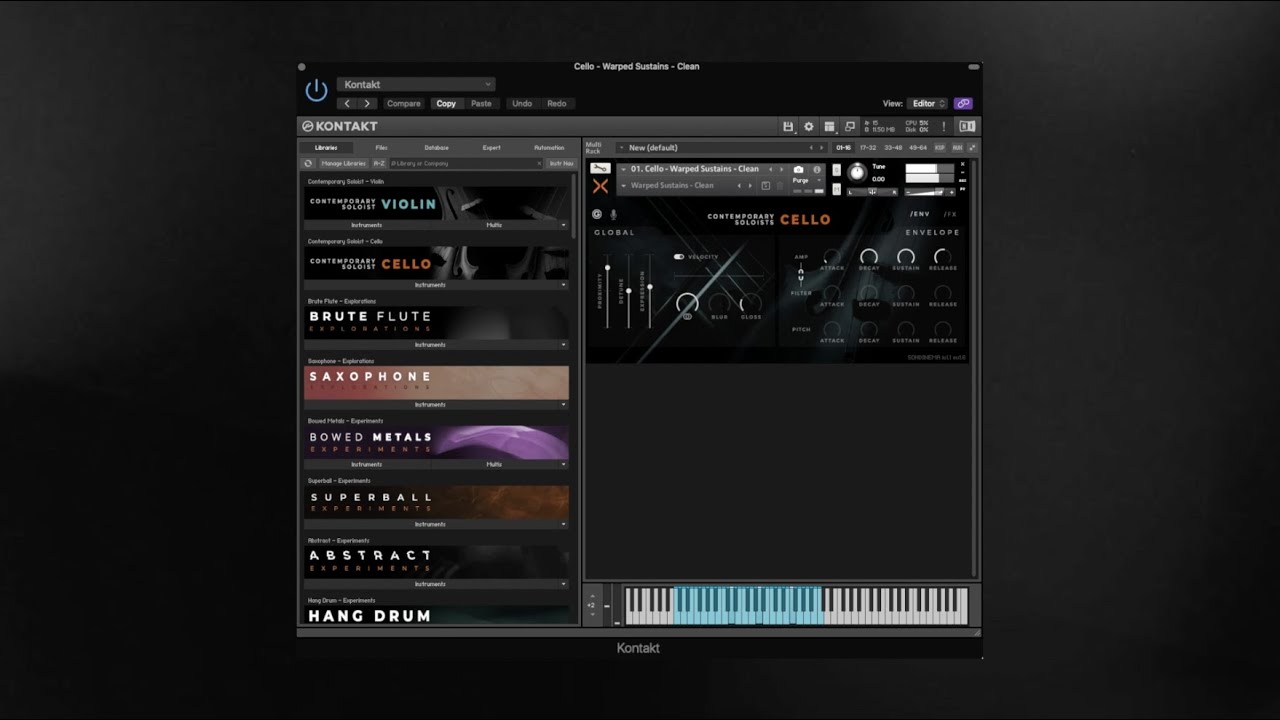Click the snapshot camera icon
Image resolution: width=1280 pixels, height=720 pixels.
pos(798,169)
